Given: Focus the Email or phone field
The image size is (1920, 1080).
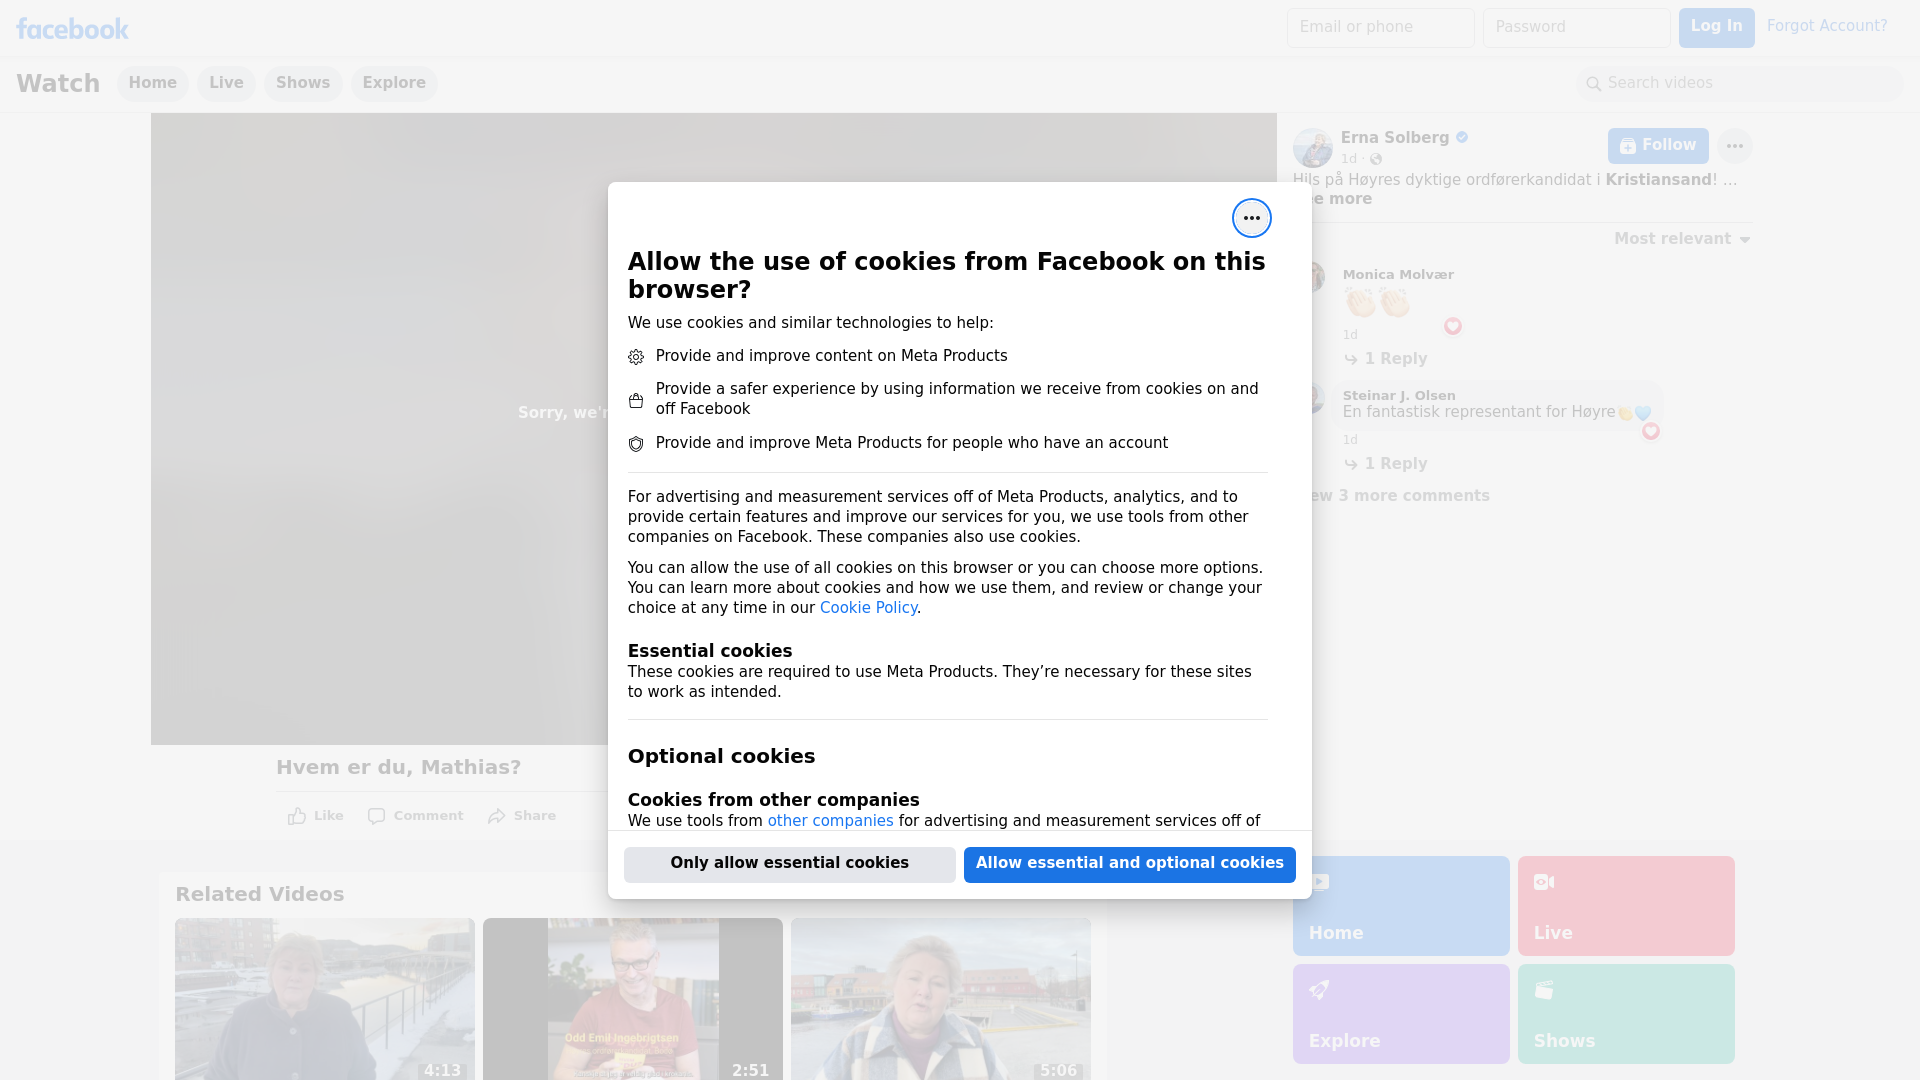Looking at the screenshot, I should click(x=1380, y=28).
